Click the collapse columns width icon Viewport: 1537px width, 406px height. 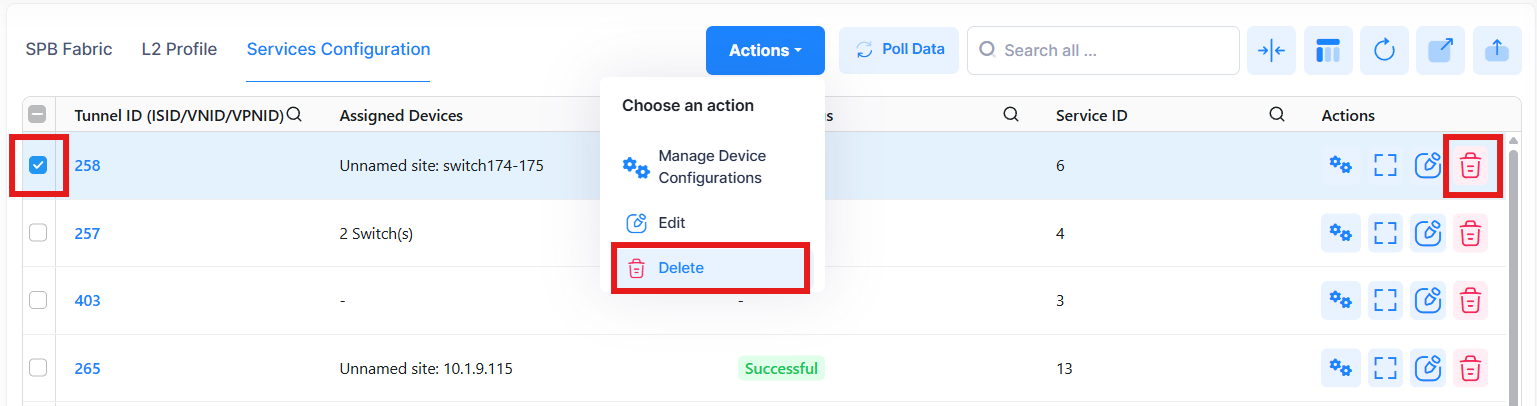click(1271, 50)
